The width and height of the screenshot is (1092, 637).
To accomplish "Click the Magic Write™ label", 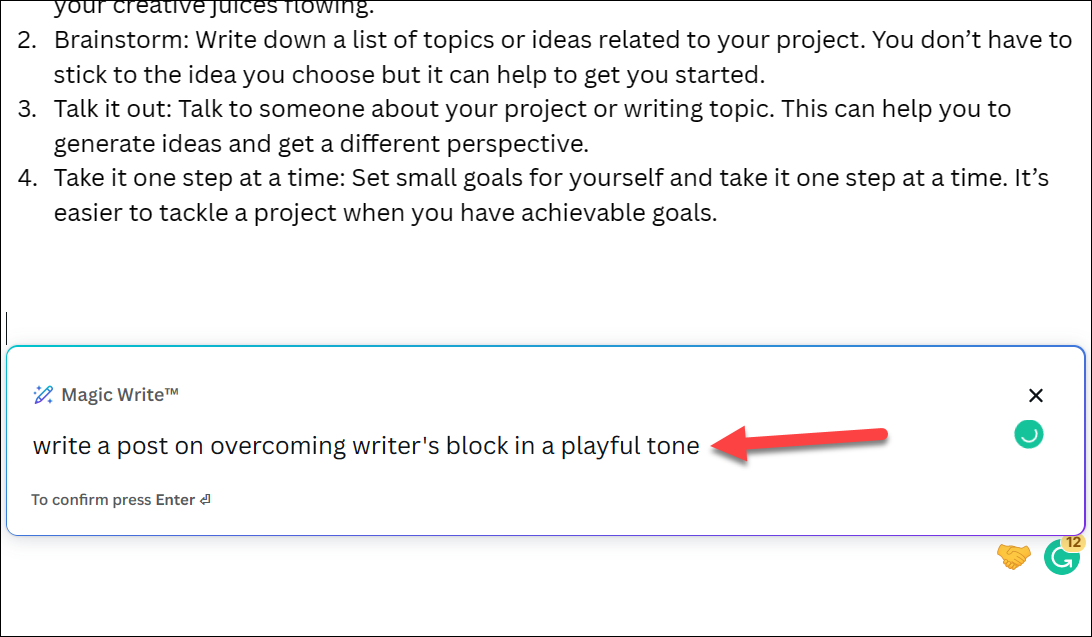I will [120, 395].
